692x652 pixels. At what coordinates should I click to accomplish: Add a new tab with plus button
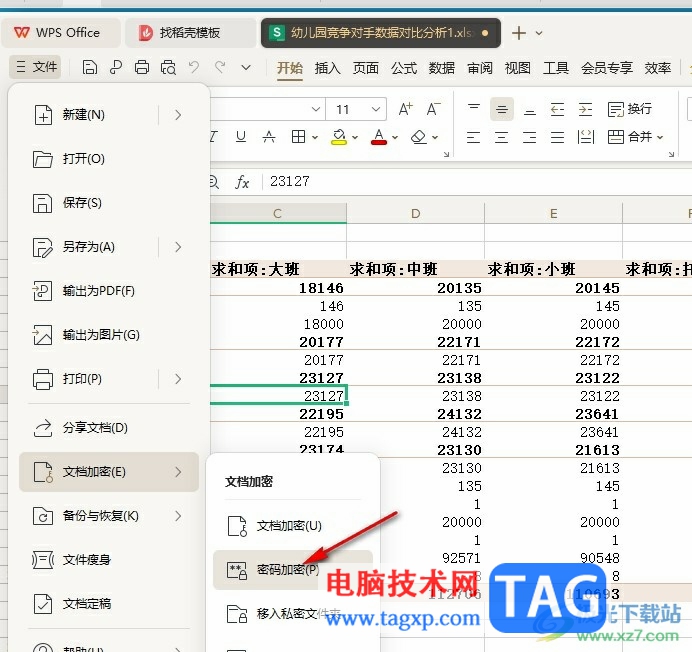tap(519, 33)
